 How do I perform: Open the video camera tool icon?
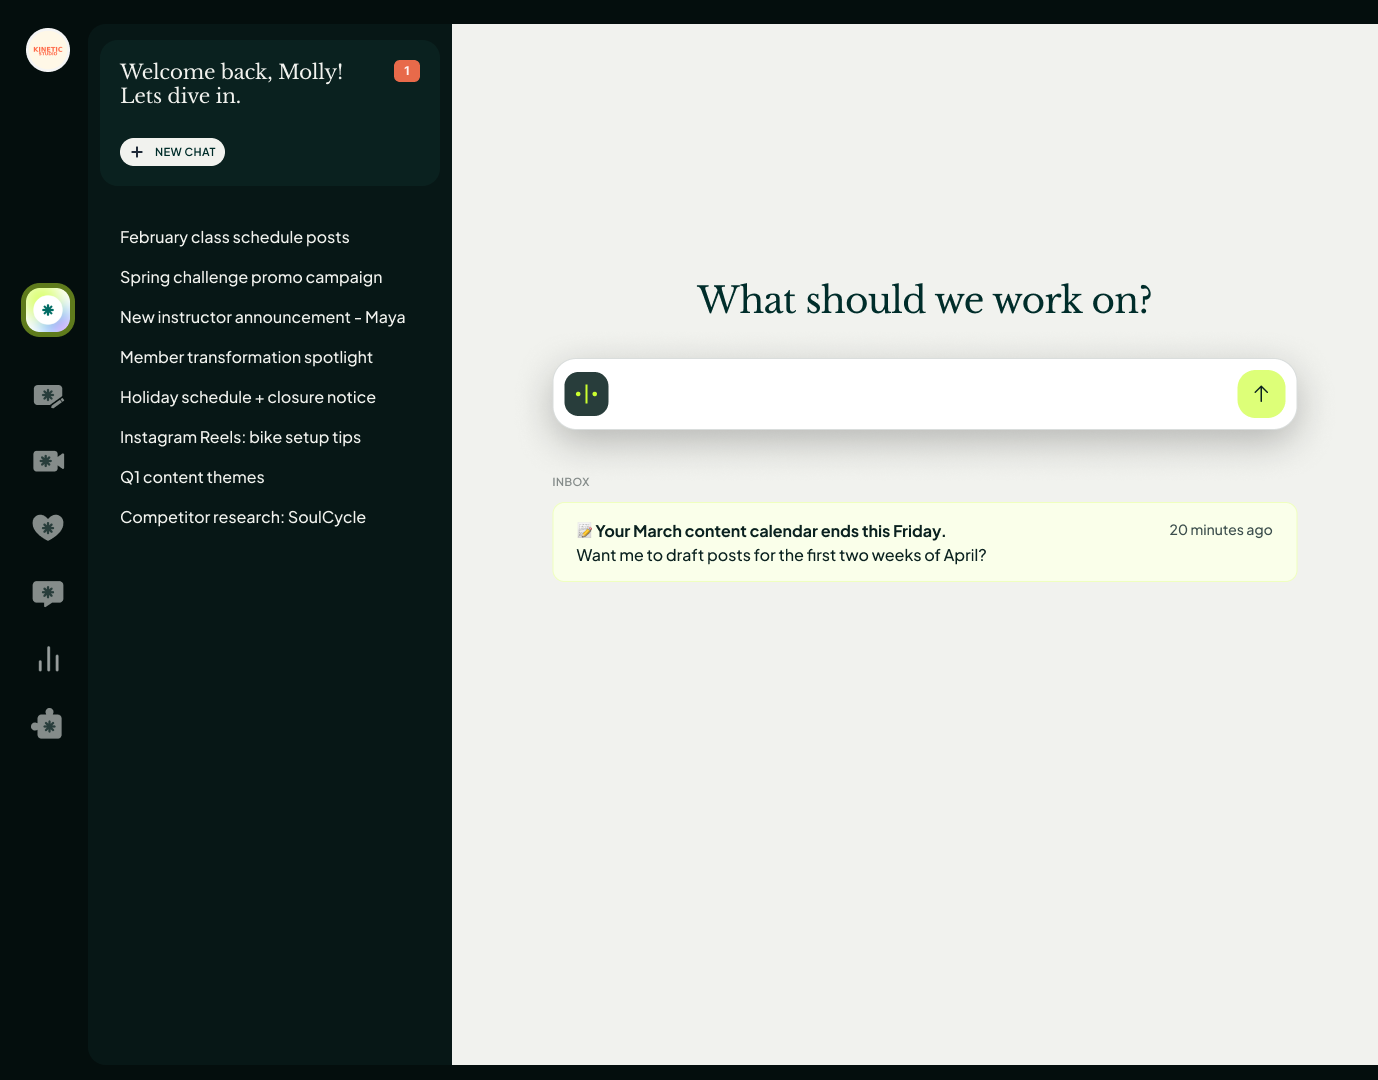(x=48, y=461)
